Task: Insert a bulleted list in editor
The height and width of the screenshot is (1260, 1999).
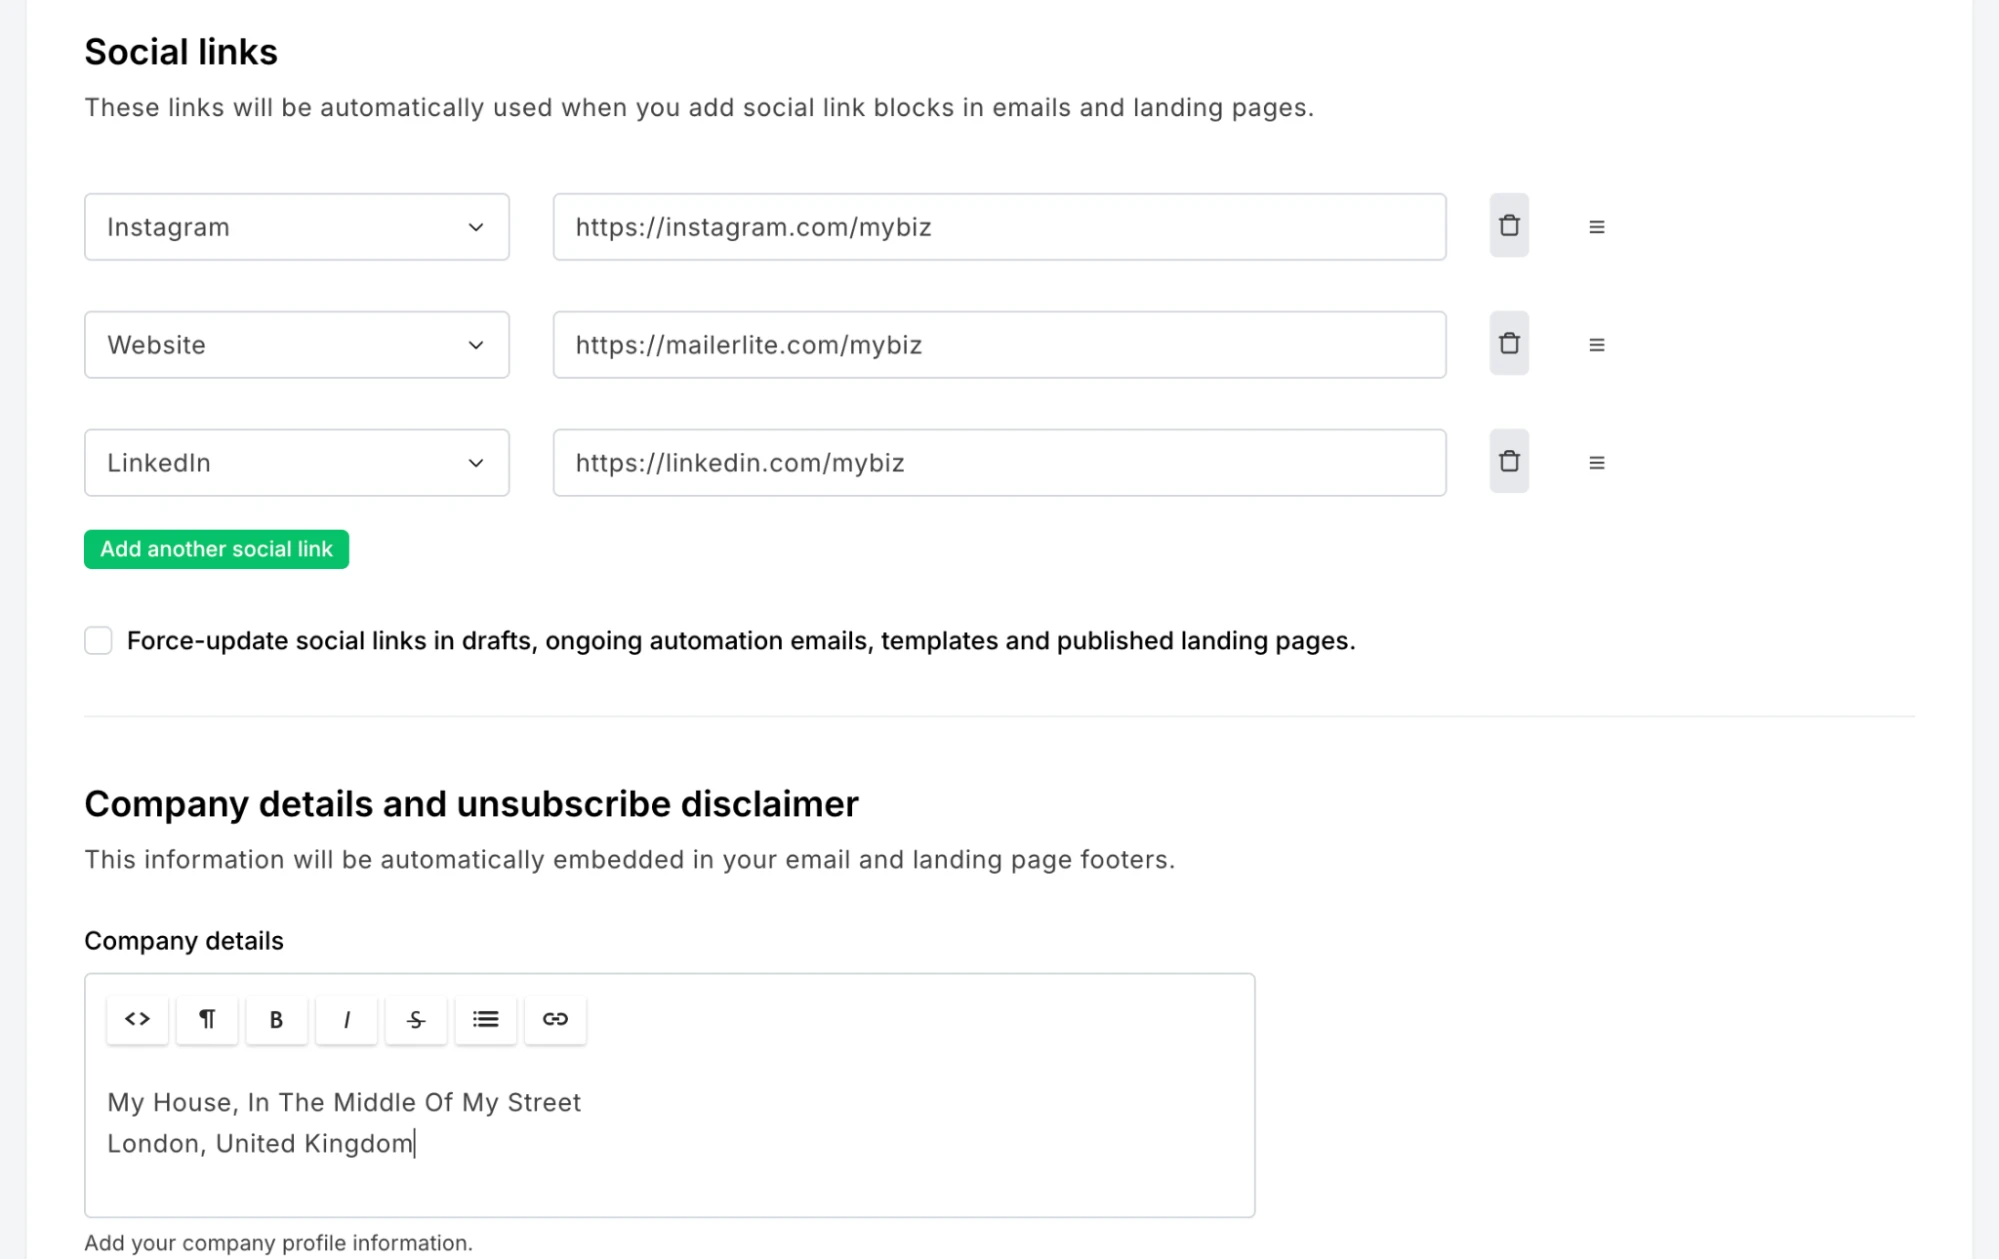Action: tap(485, 1019)
